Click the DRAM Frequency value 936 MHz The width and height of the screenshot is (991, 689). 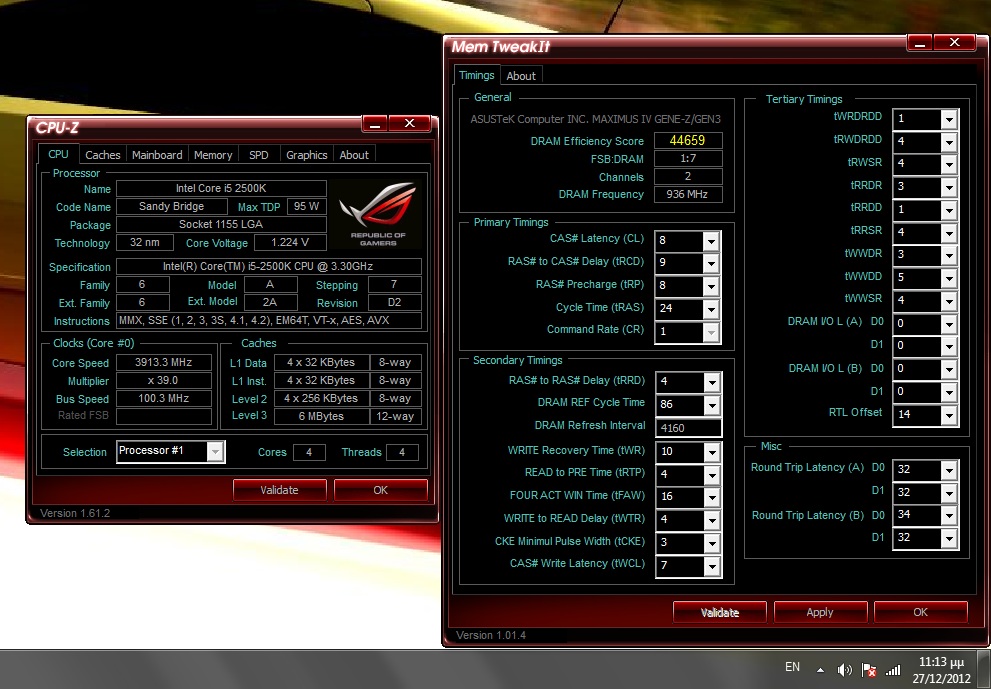pos(688,194)
